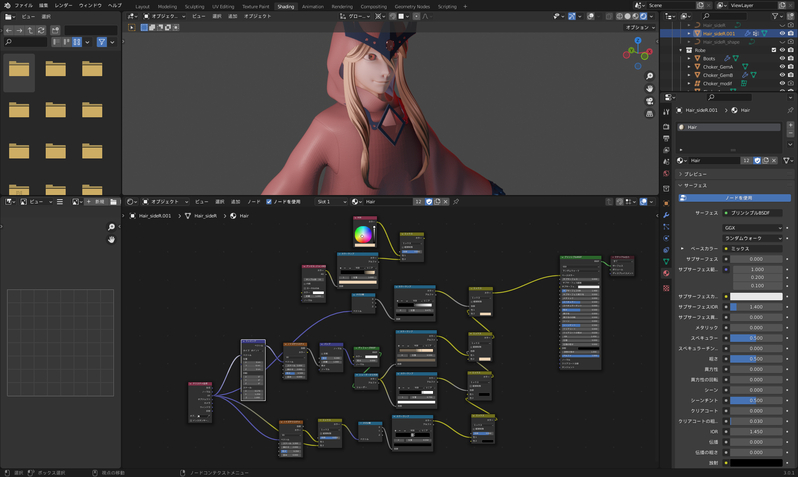798x477 pixels.
Task: Remove material slot with minus button
Action: point(790,133)
